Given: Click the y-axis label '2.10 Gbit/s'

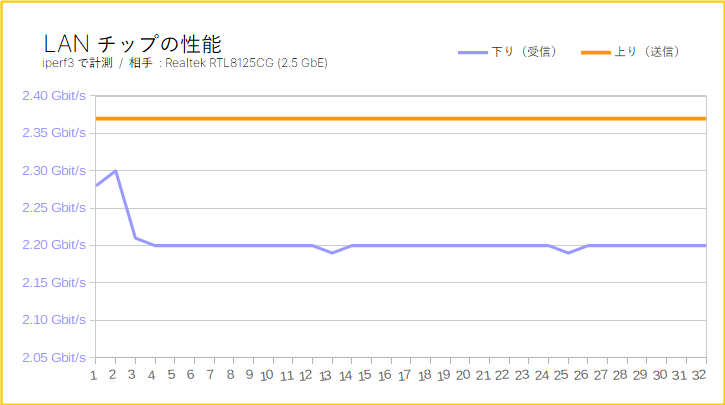Looking at the screenshot, I should [54, 319].
